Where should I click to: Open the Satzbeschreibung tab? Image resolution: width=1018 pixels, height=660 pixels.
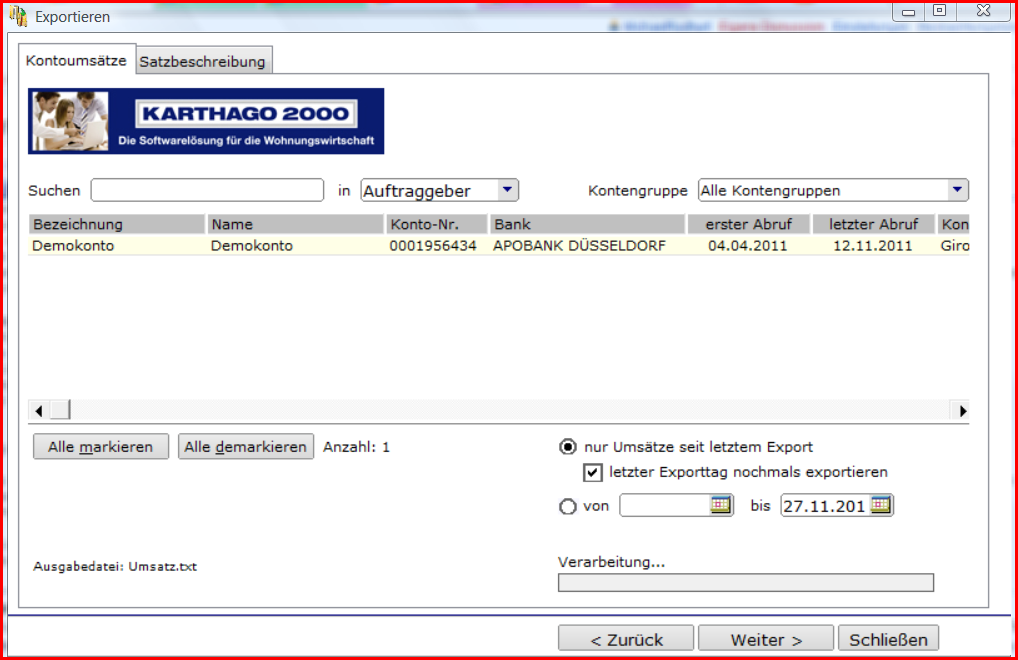pyautogui.click(x=203, y=62)
